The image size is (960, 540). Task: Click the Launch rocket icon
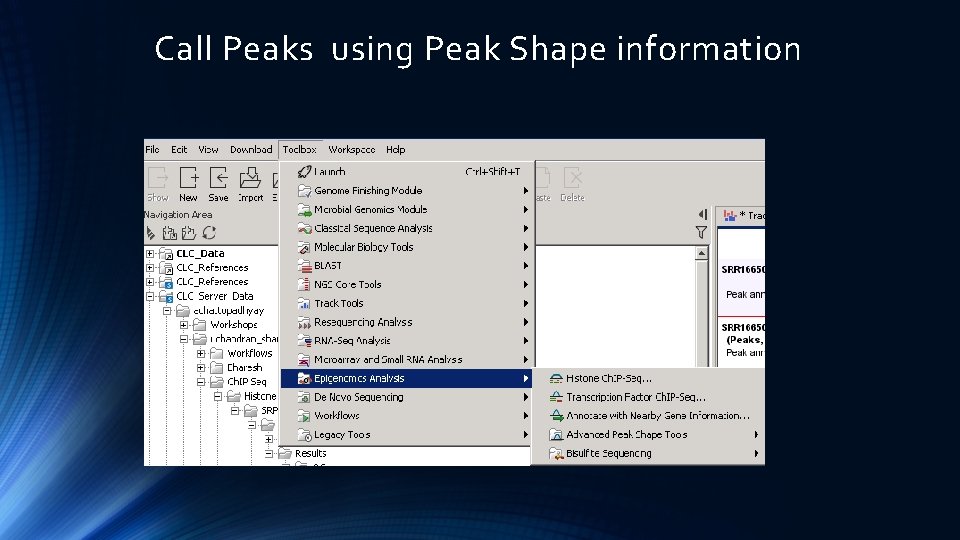pos(304,172)
